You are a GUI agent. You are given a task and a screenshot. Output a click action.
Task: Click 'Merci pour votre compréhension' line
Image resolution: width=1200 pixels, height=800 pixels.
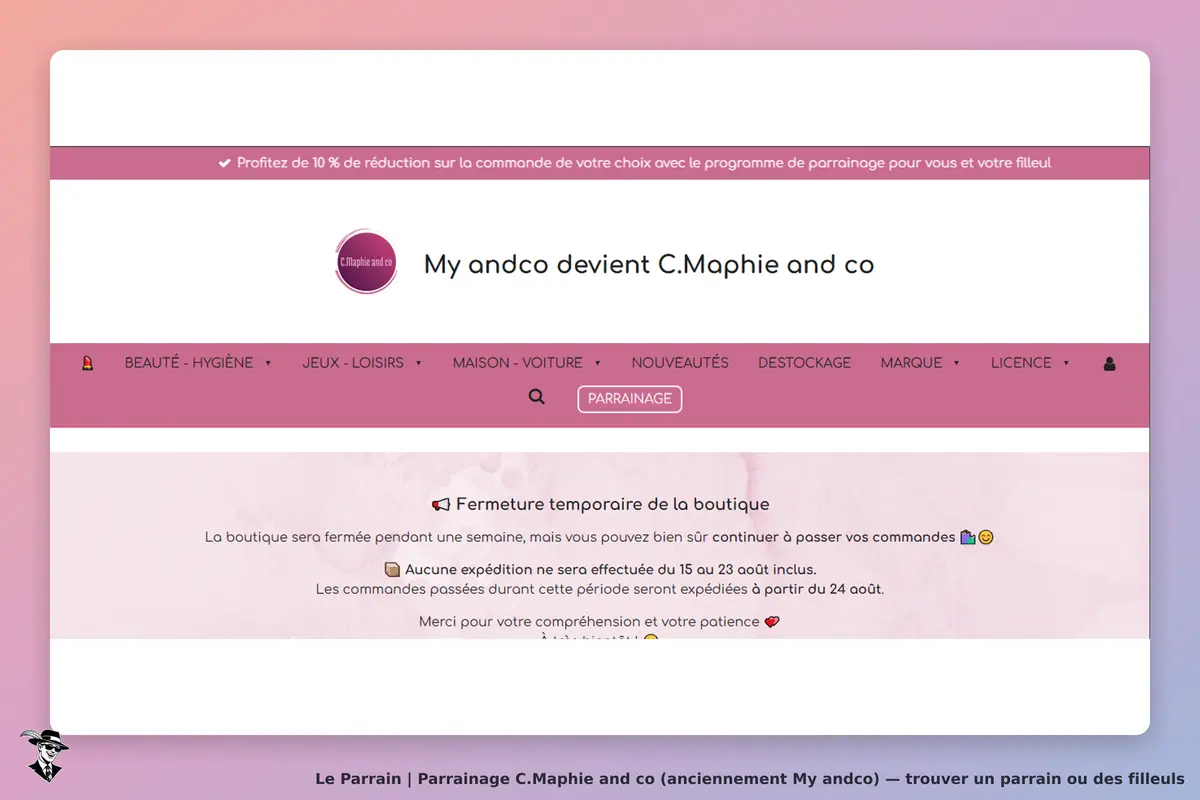click(x=599, y=622)
